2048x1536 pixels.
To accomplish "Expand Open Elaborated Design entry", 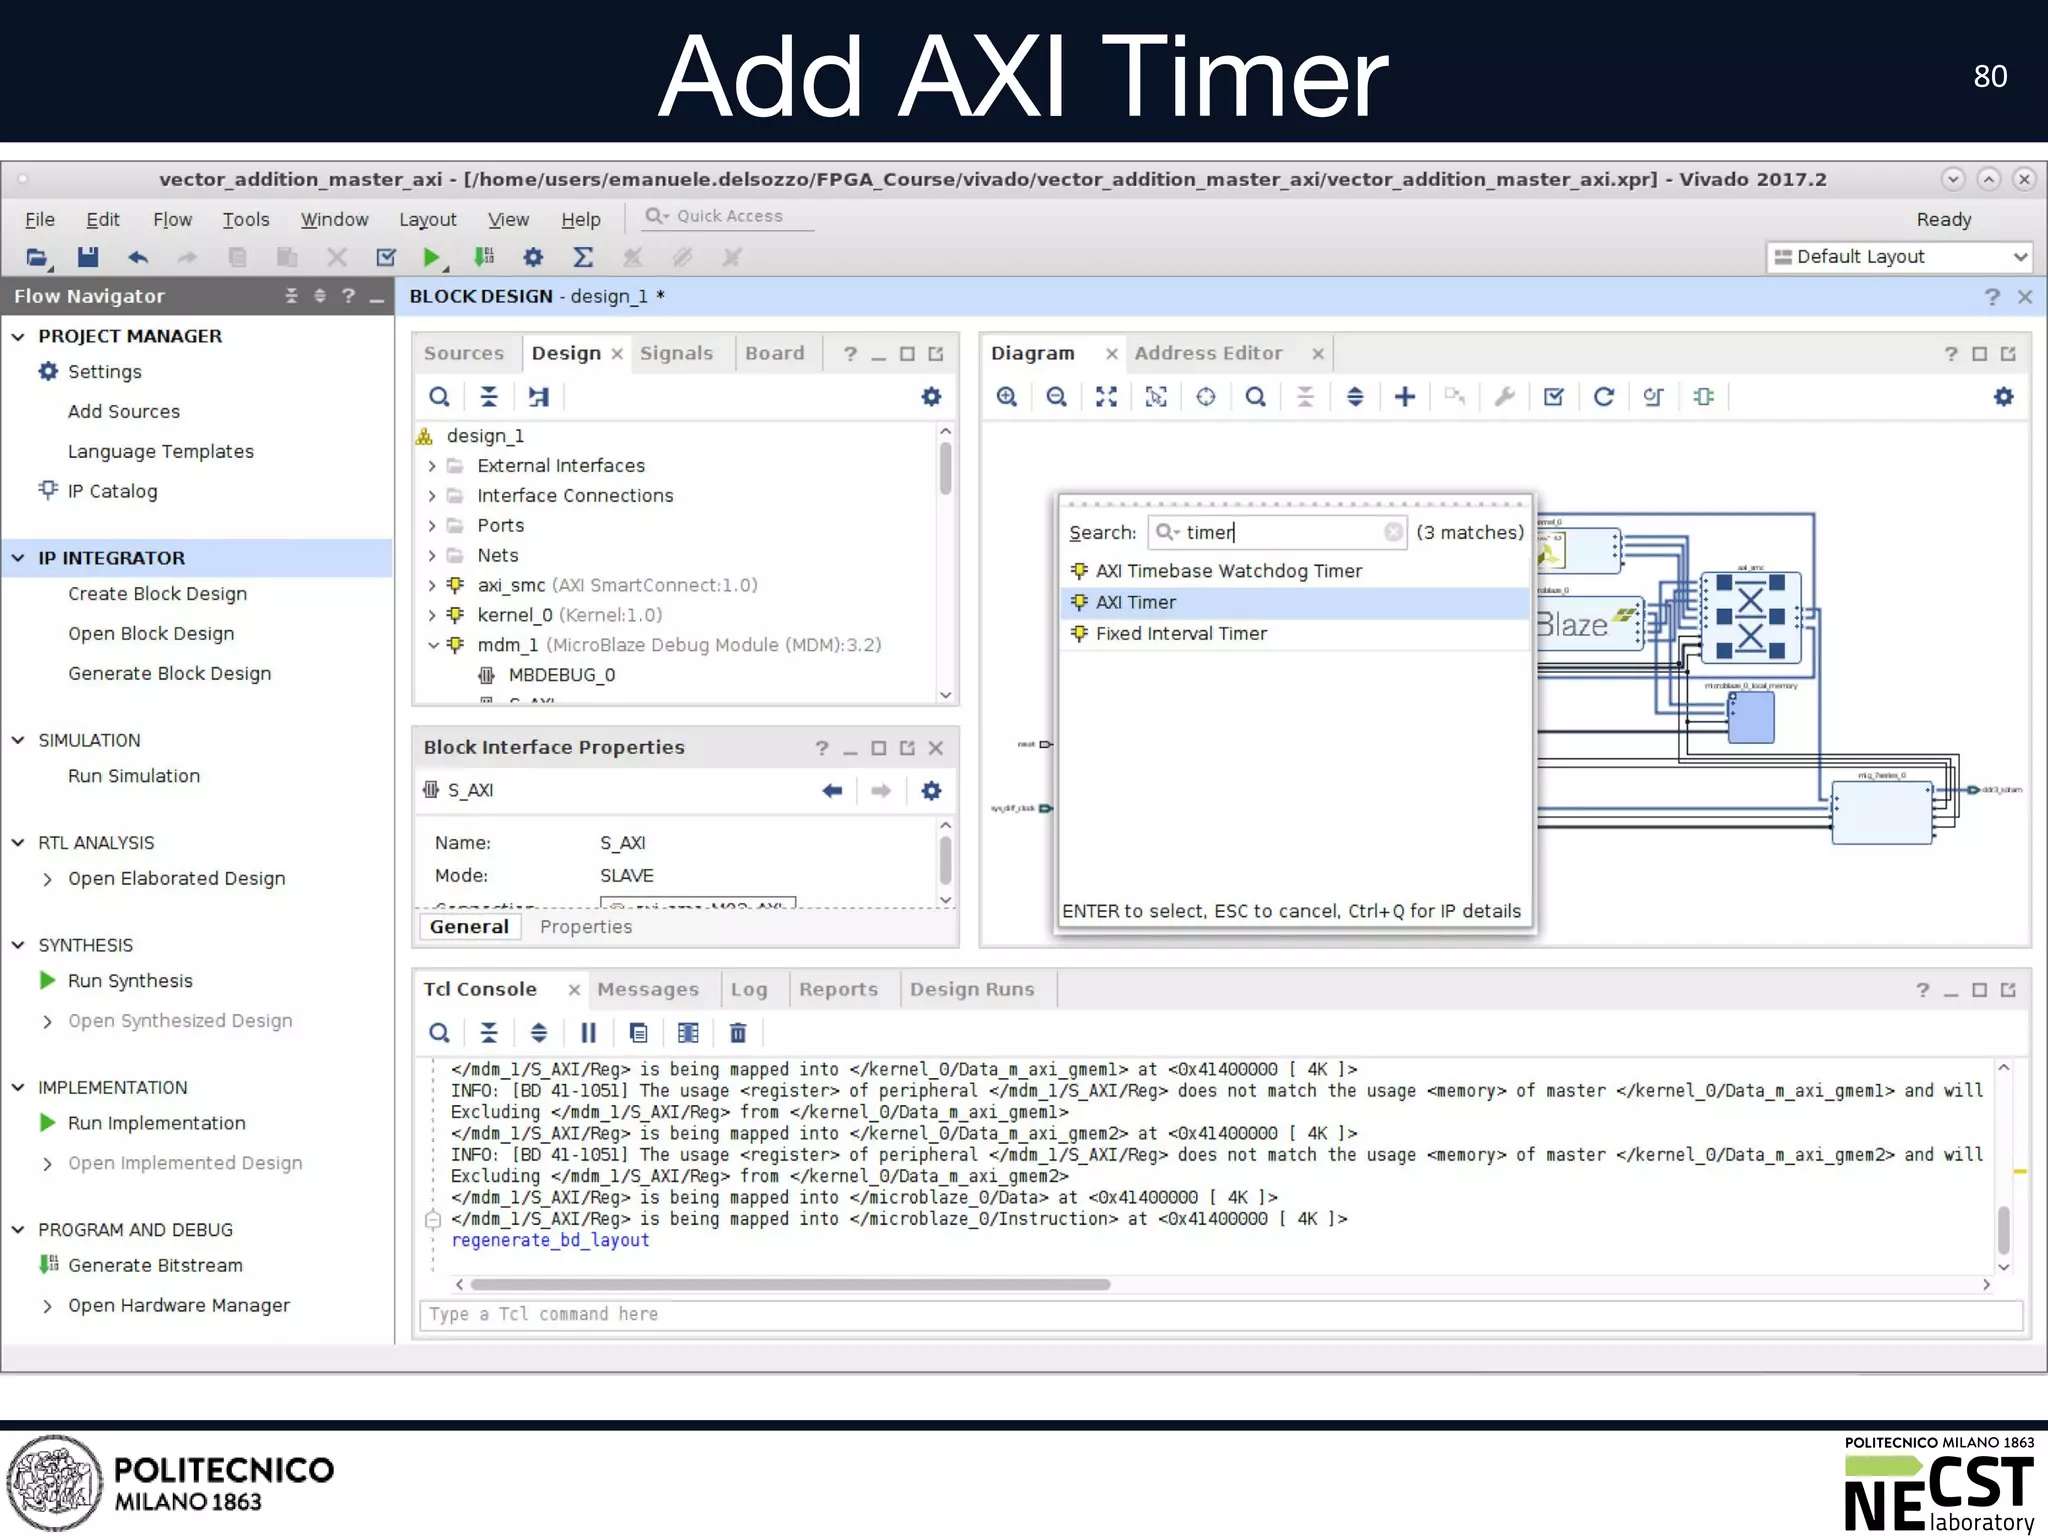I will 47,879.
